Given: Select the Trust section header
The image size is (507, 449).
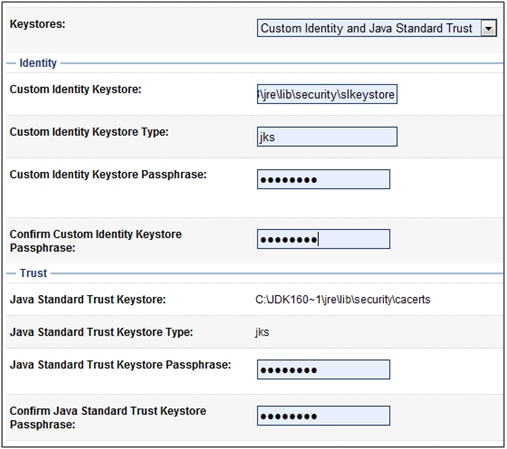Looking at the screenshot, I should tap(33, 273).
